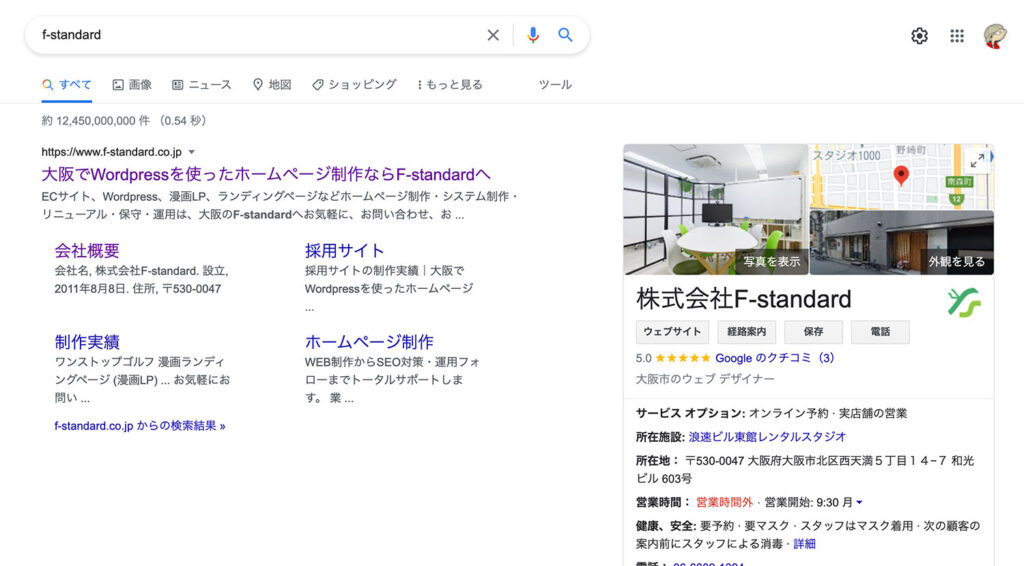Image resolution: width=1024 pixels, height=566 pixels.
Task: Switch to the ニュース tab
Action: click(202, 85)
